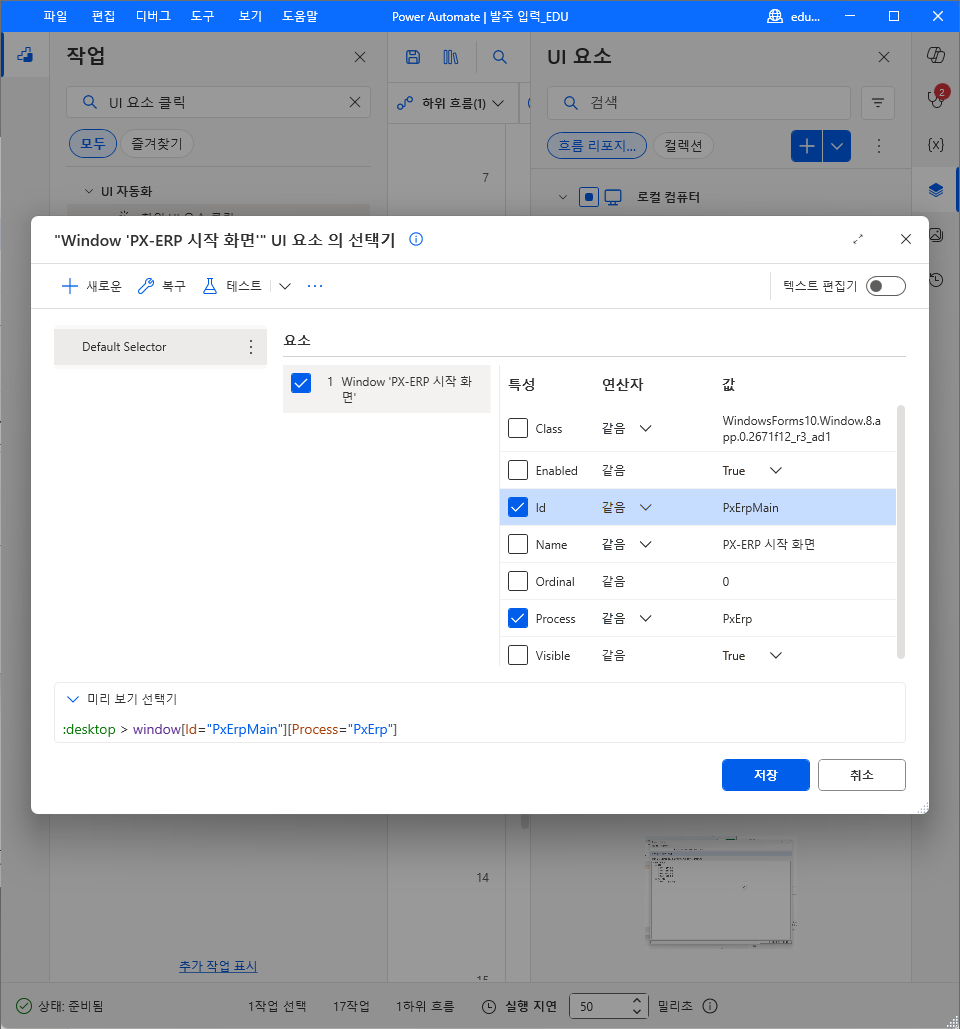Click the New selector plus icon

(x=69, y=286)
